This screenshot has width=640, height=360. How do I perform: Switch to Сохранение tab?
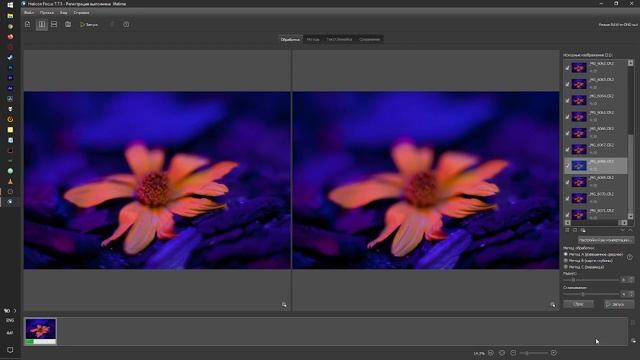(x=369, y=40)
